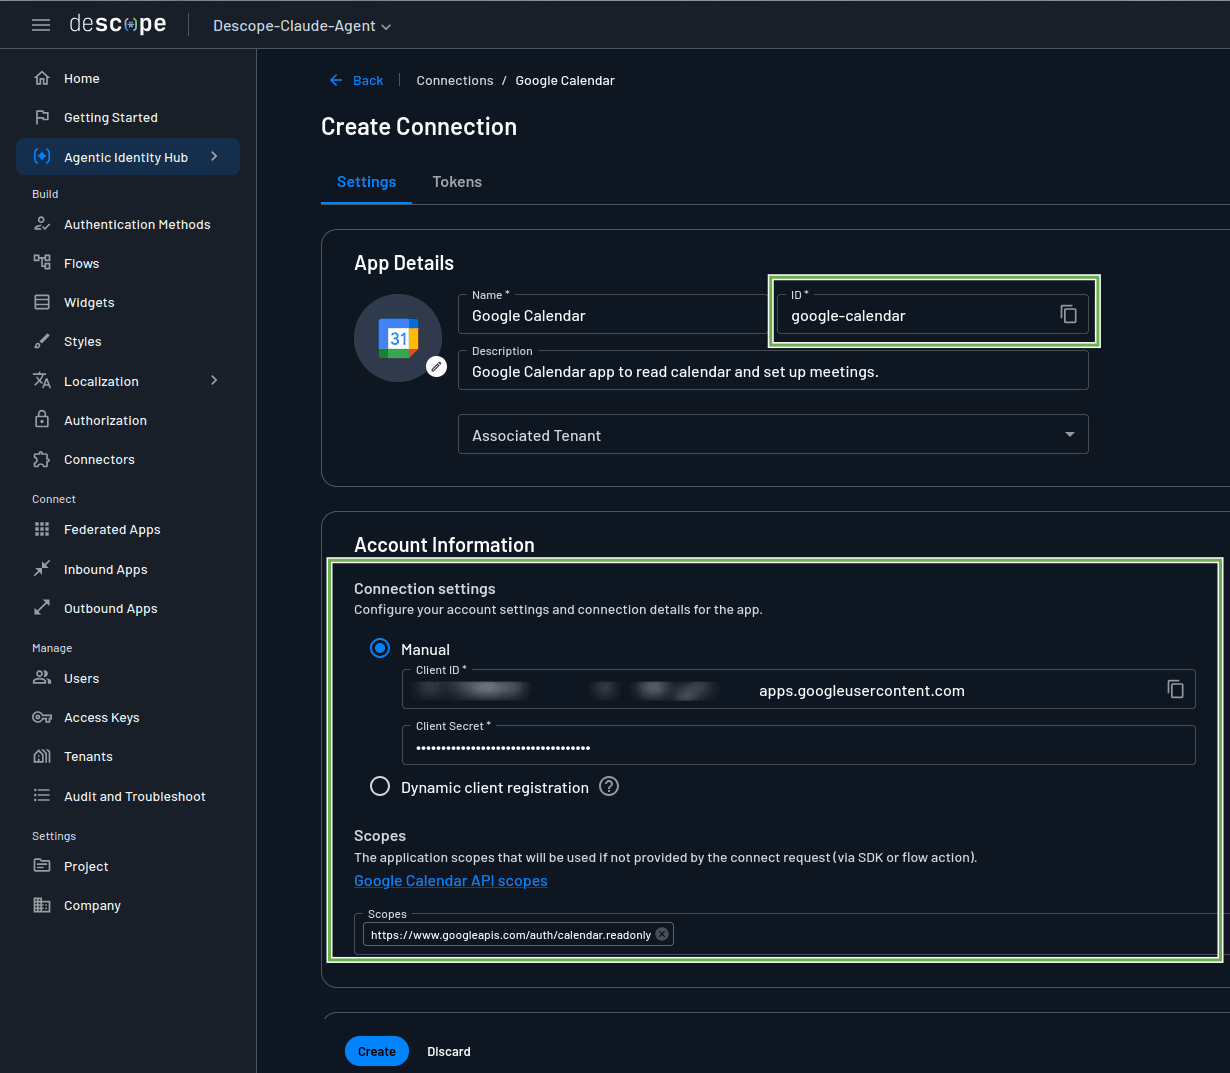Select Dynamic client registration radio option

(380, 786)
